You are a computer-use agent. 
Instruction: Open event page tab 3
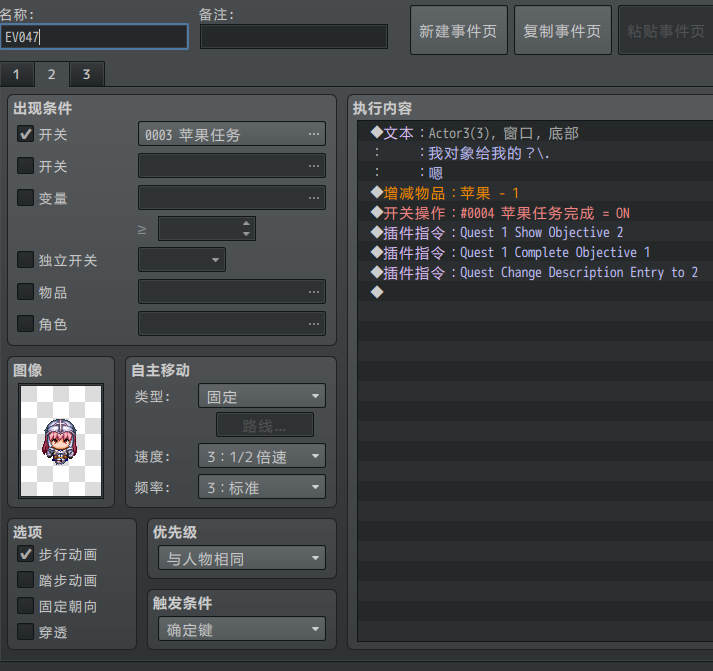point(87,75)
